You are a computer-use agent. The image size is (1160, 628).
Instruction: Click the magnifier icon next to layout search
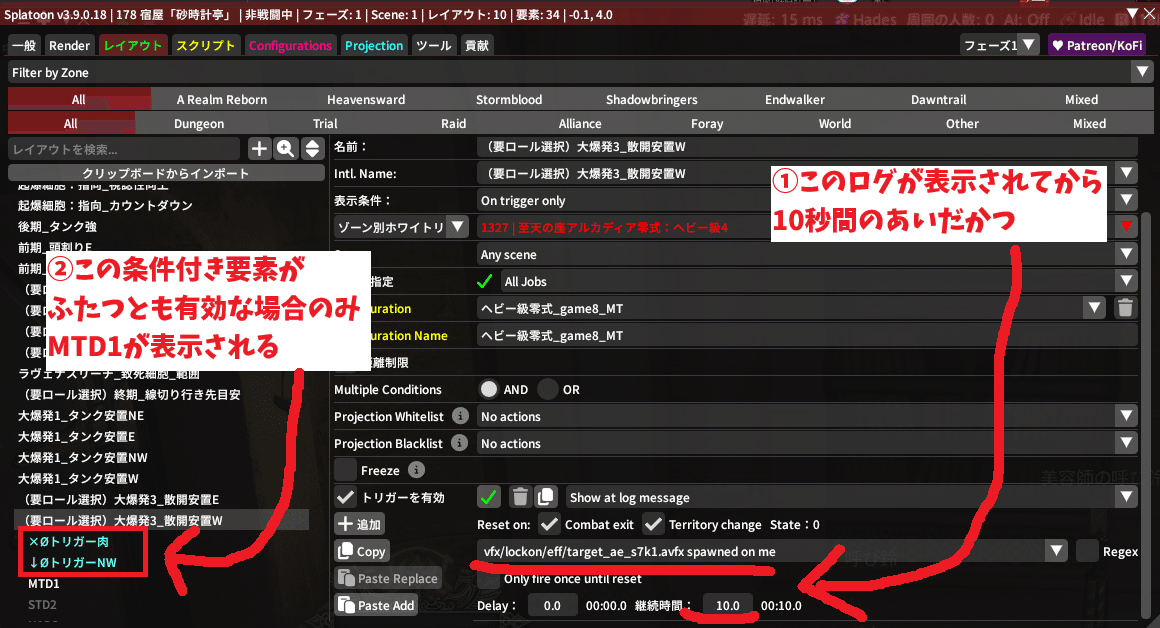tap(286, 148)
